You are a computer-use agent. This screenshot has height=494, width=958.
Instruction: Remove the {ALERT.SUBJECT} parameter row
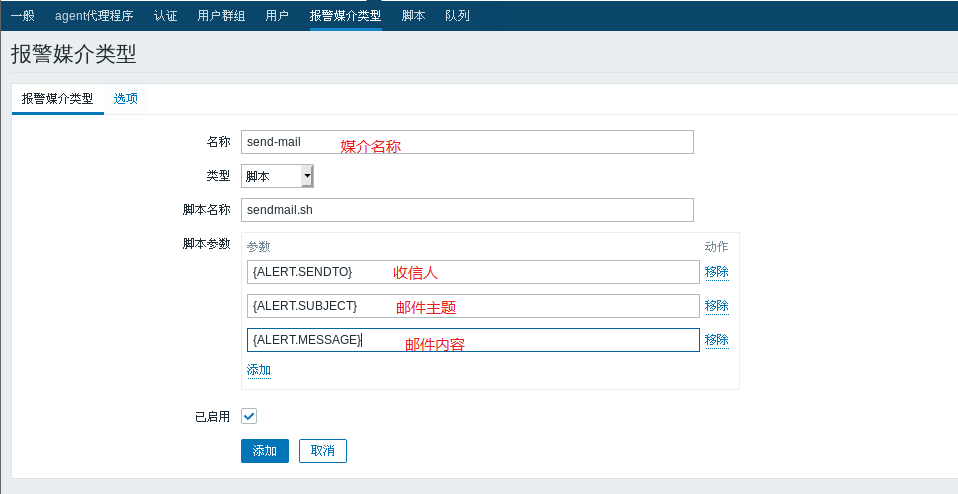coord(716,306)
